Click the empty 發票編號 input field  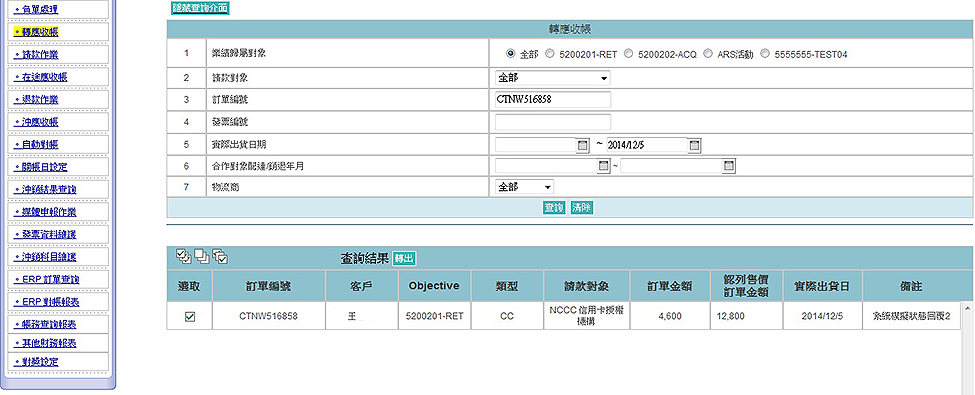click(x=553, y=122)
